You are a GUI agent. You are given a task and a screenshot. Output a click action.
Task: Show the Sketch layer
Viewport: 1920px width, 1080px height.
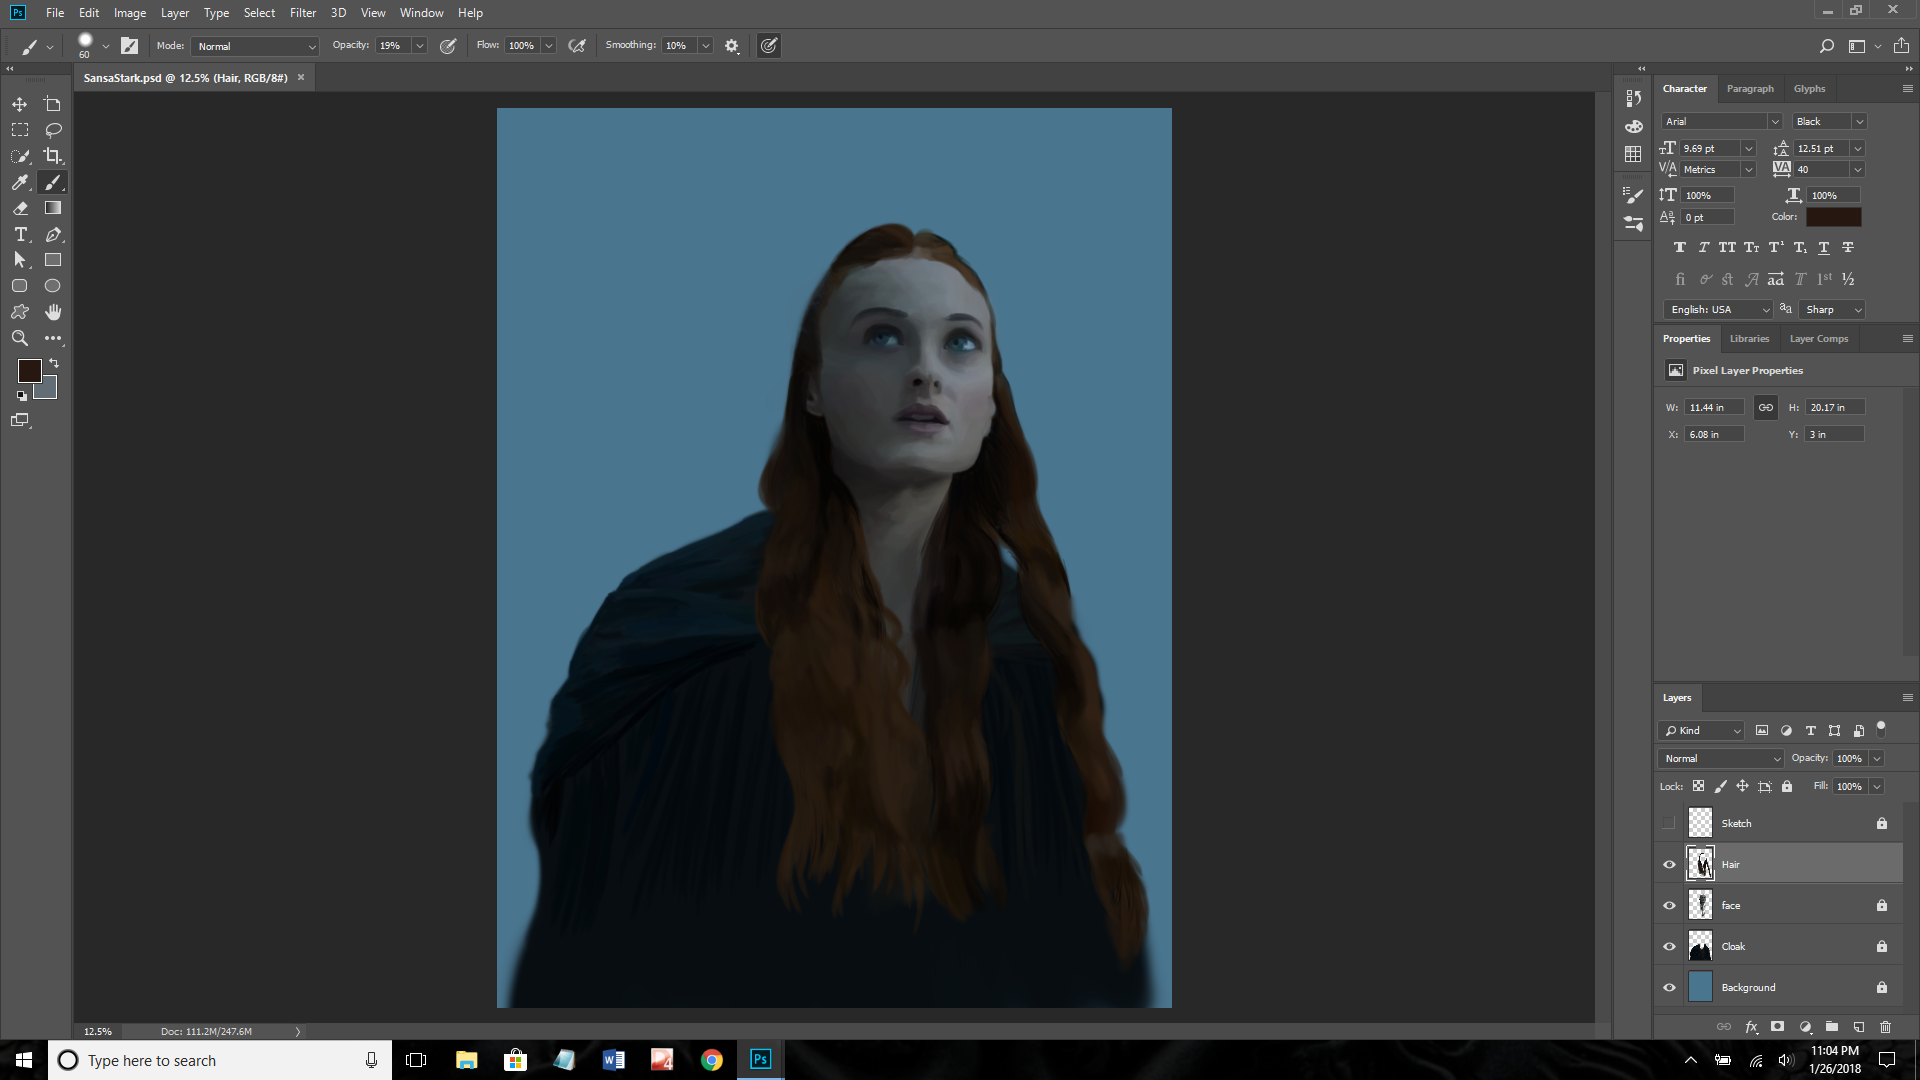(1669, 823)
